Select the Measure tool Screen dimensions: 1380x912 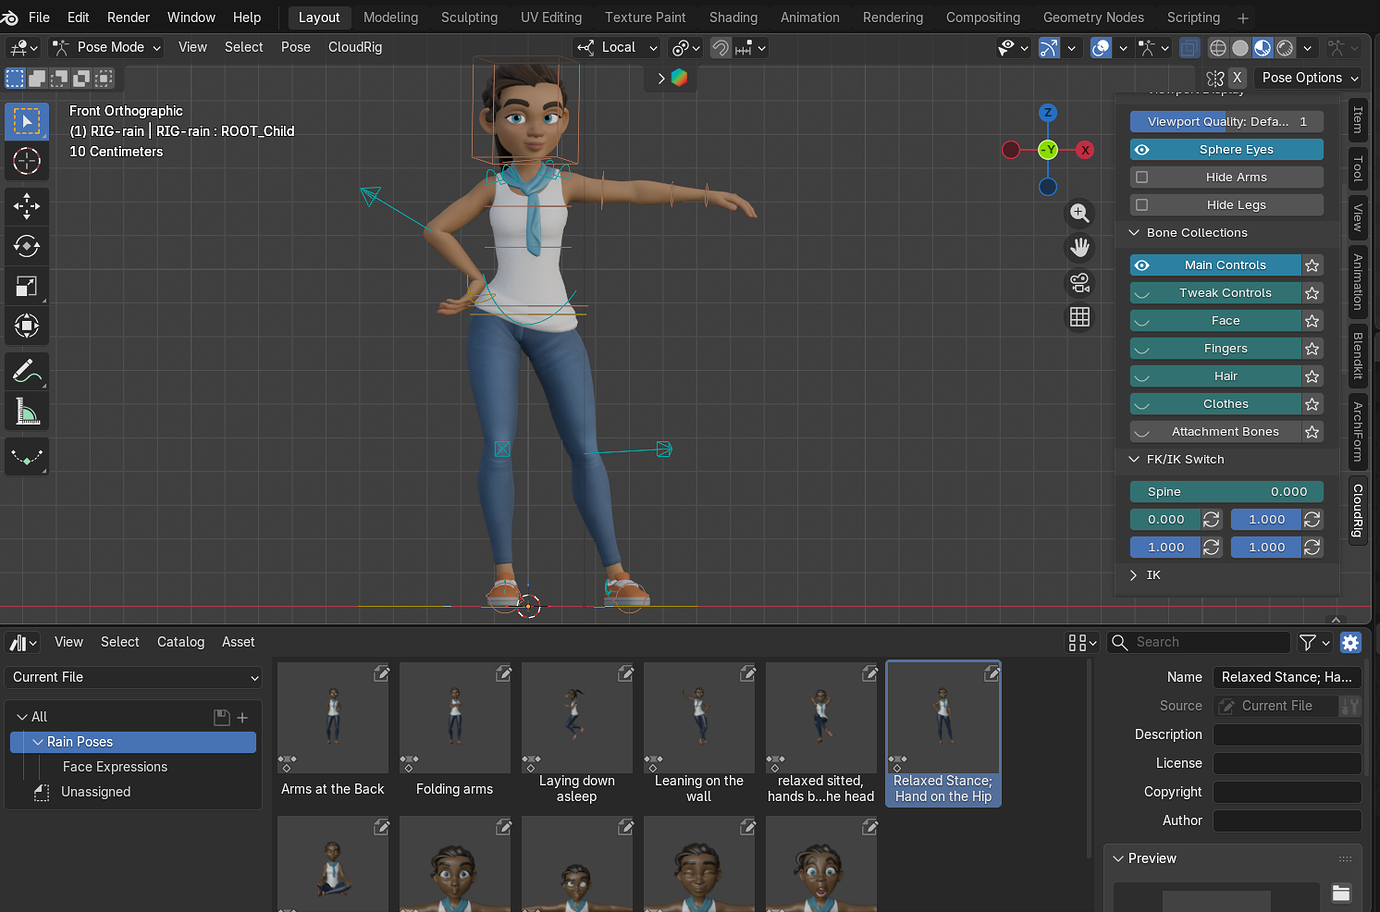click(27, 411)
